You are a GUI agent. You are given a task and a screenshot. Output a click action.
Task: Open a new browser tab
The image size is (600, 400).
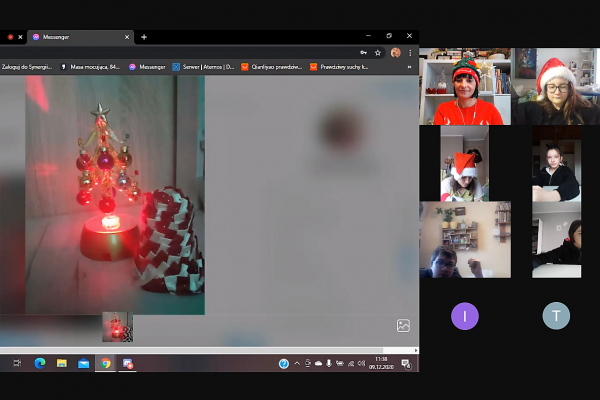pyautogui.click(x=144, y=36)
